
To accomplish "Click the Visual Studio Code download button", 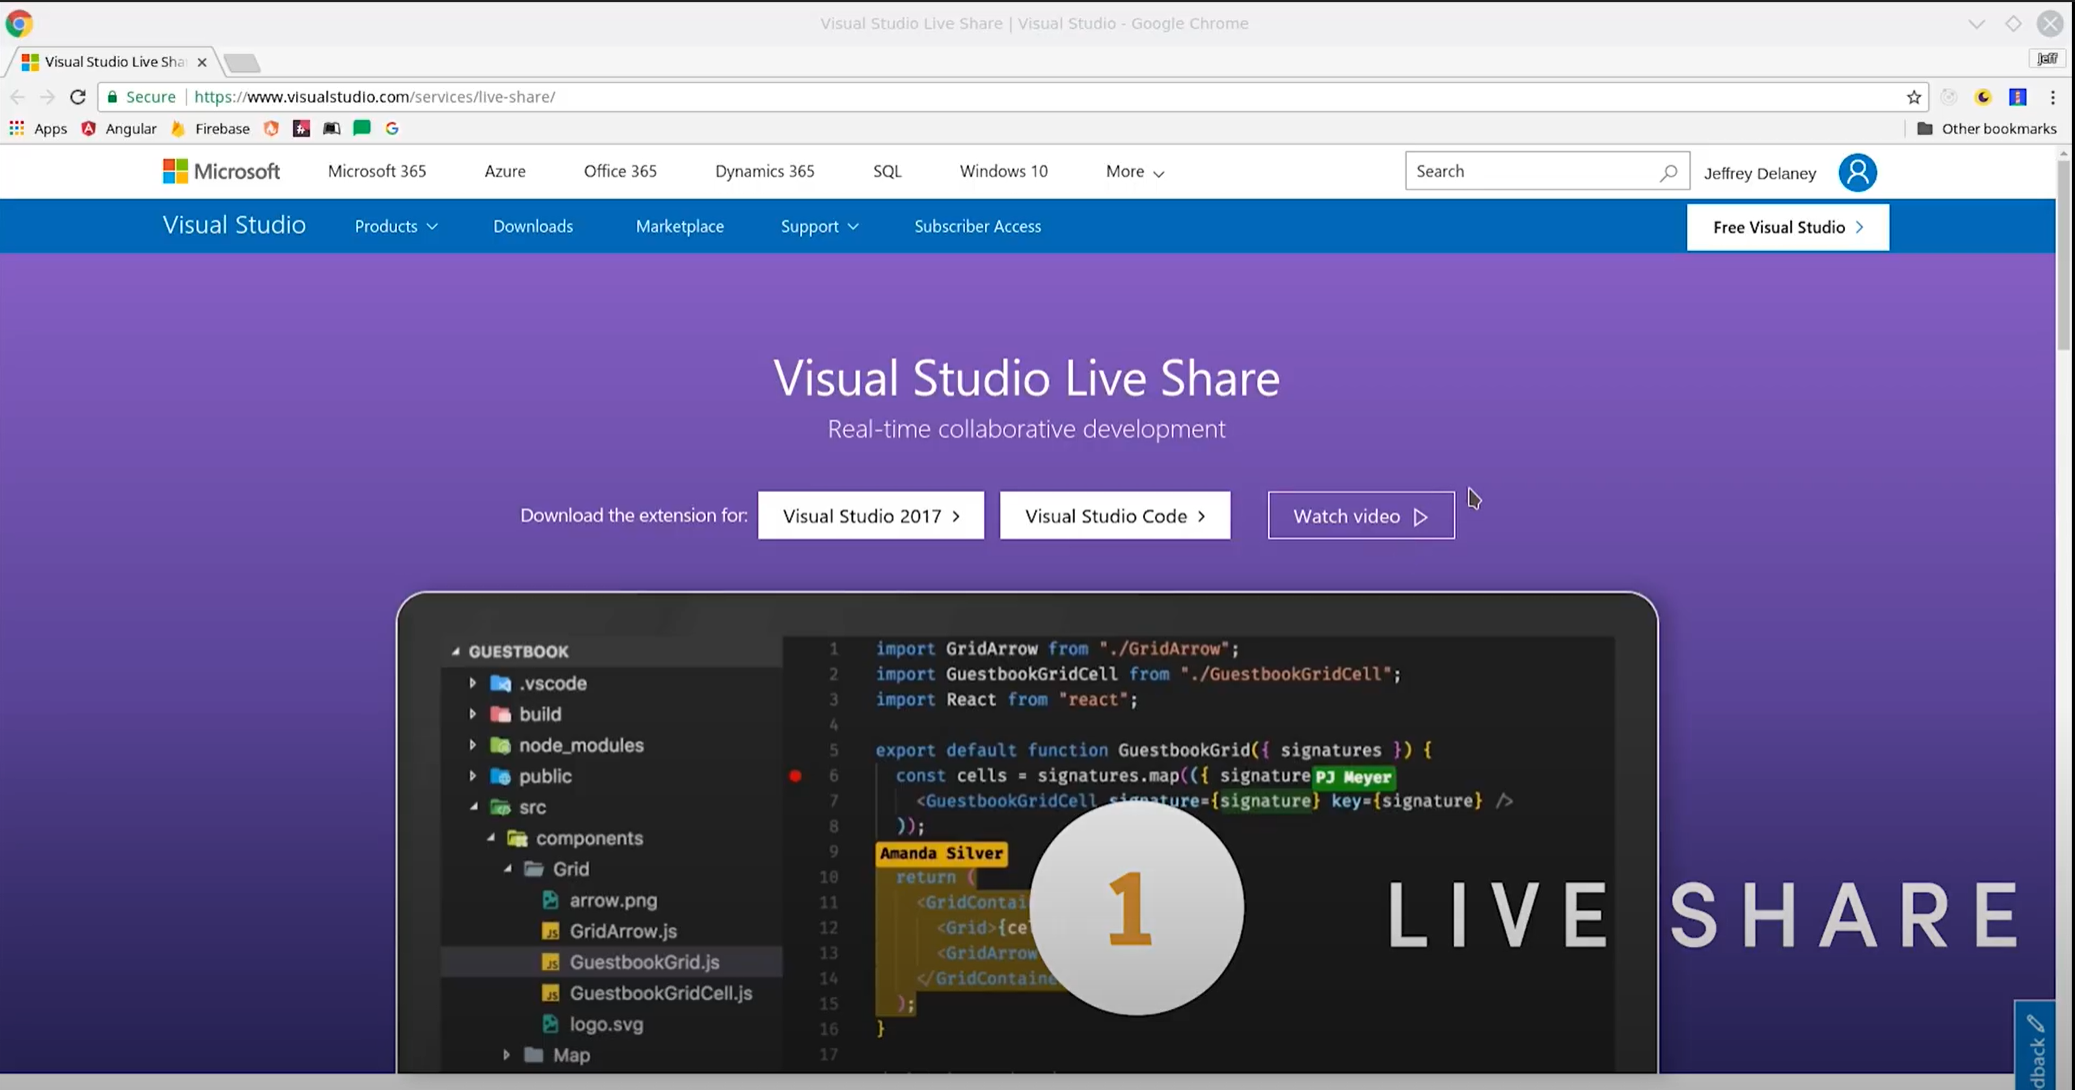I will point(1114,516).
